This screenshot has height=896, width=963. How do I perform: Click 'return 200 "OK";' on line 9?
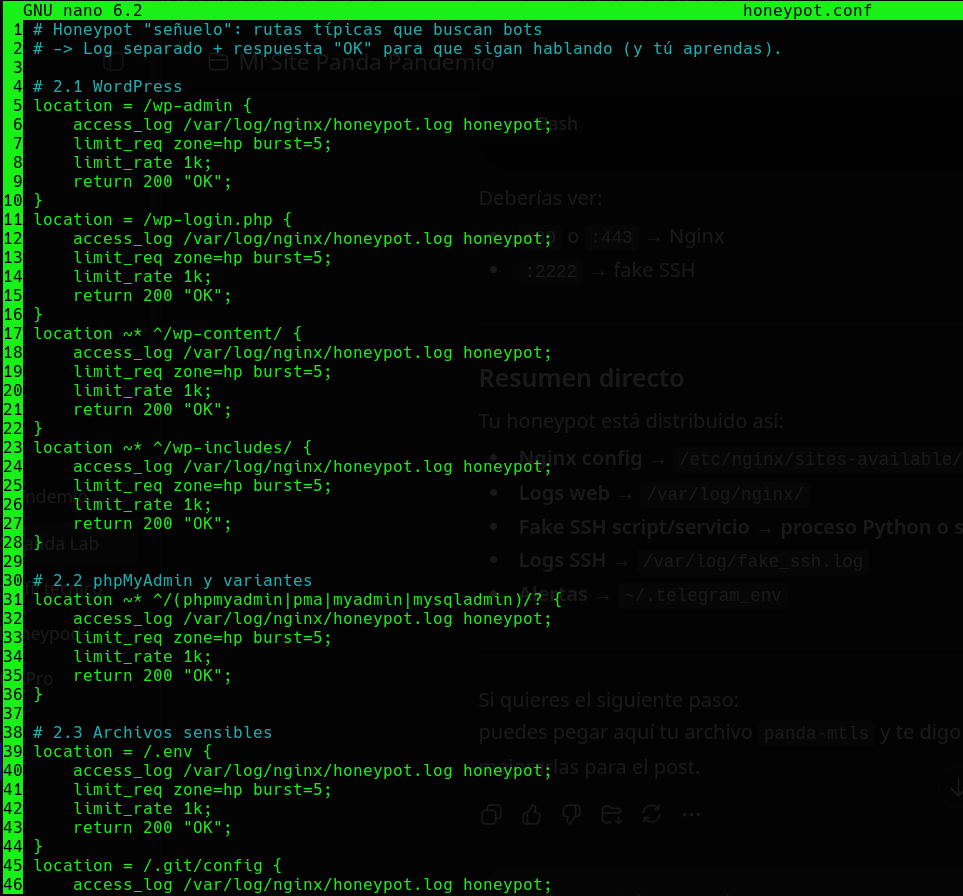tap(152, 182)
